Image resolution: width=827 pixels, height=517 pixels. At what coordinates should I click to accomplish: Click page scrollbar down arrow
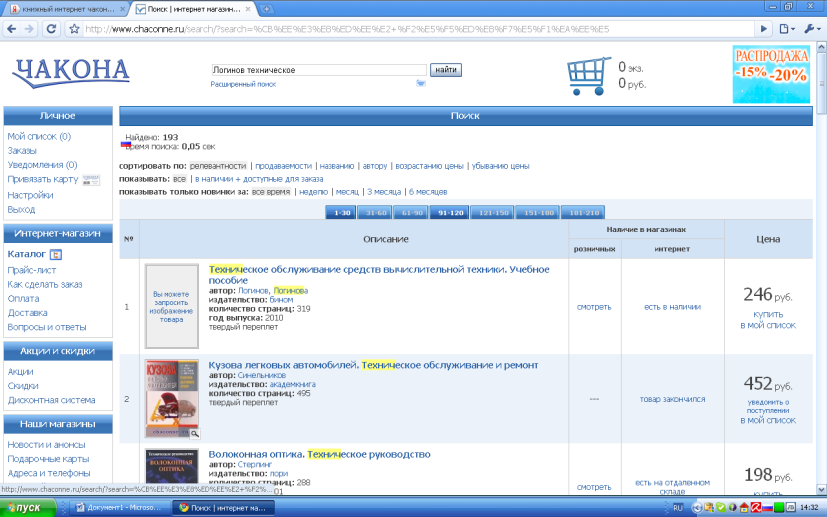pos(821,490)
